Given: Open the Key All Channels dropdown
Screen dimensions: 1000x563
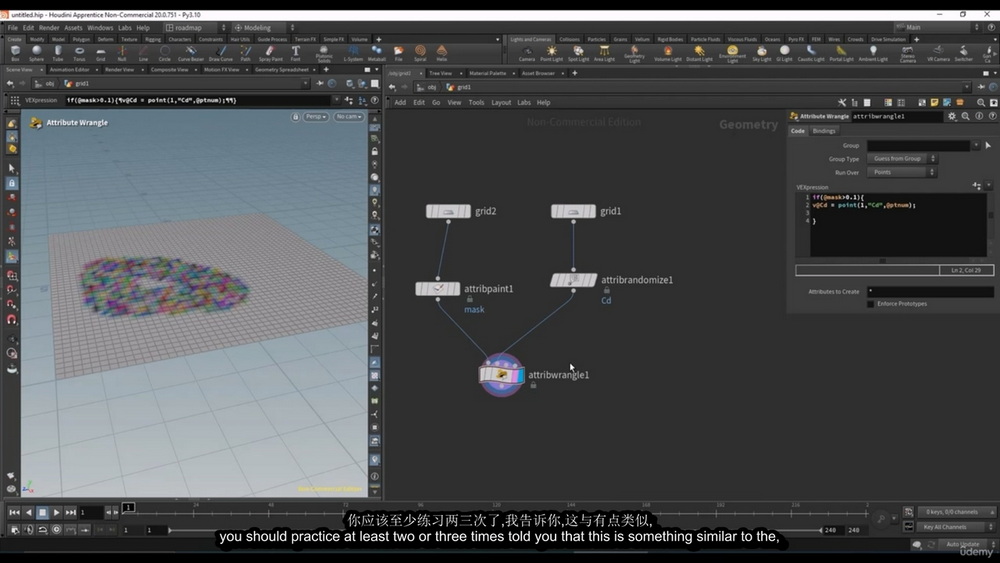Looking at the screenshot, I should (x=955, y=527).
